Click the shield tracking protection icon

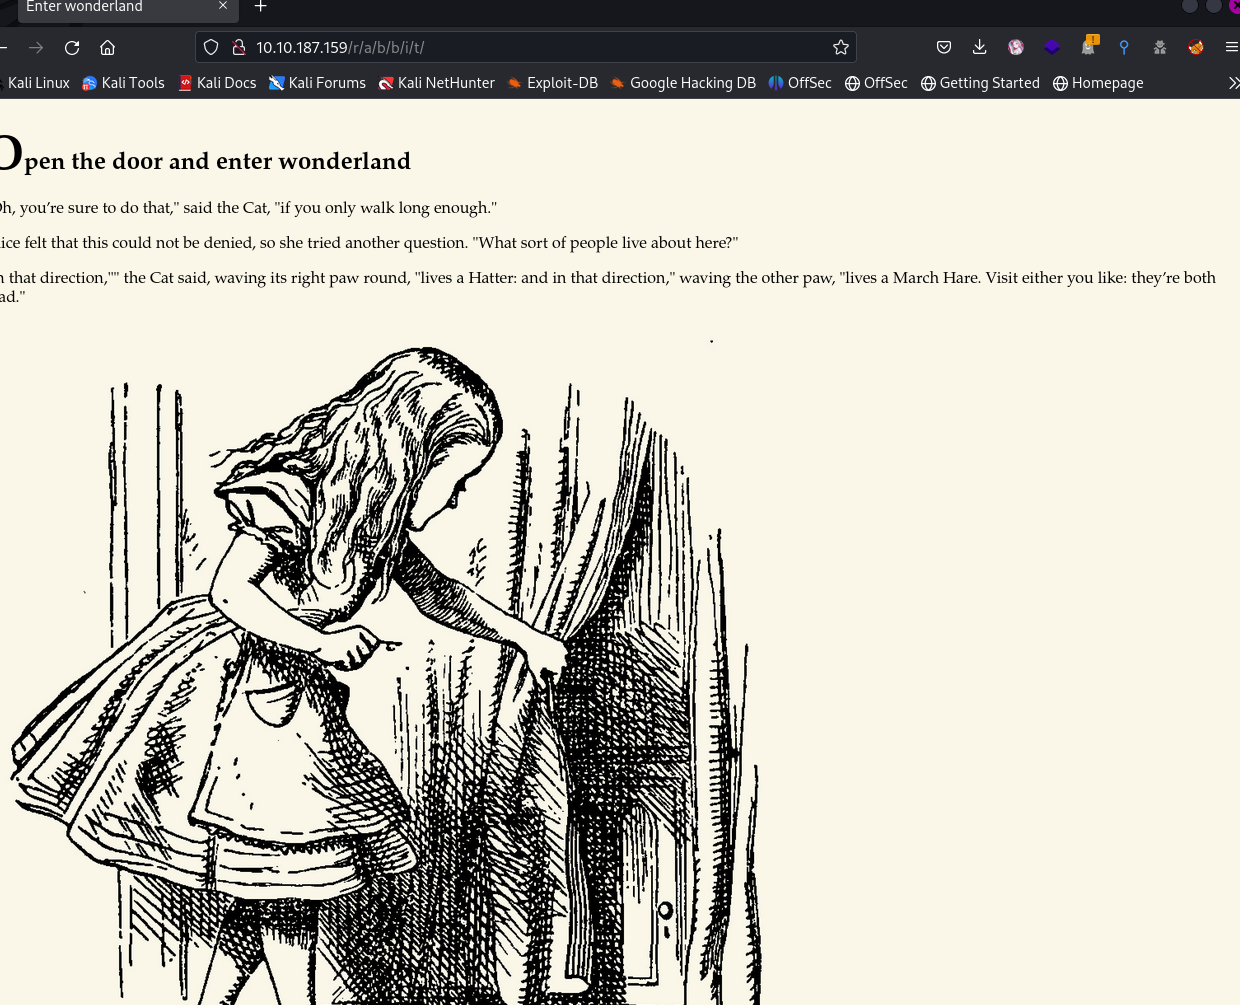coord(211,47)
